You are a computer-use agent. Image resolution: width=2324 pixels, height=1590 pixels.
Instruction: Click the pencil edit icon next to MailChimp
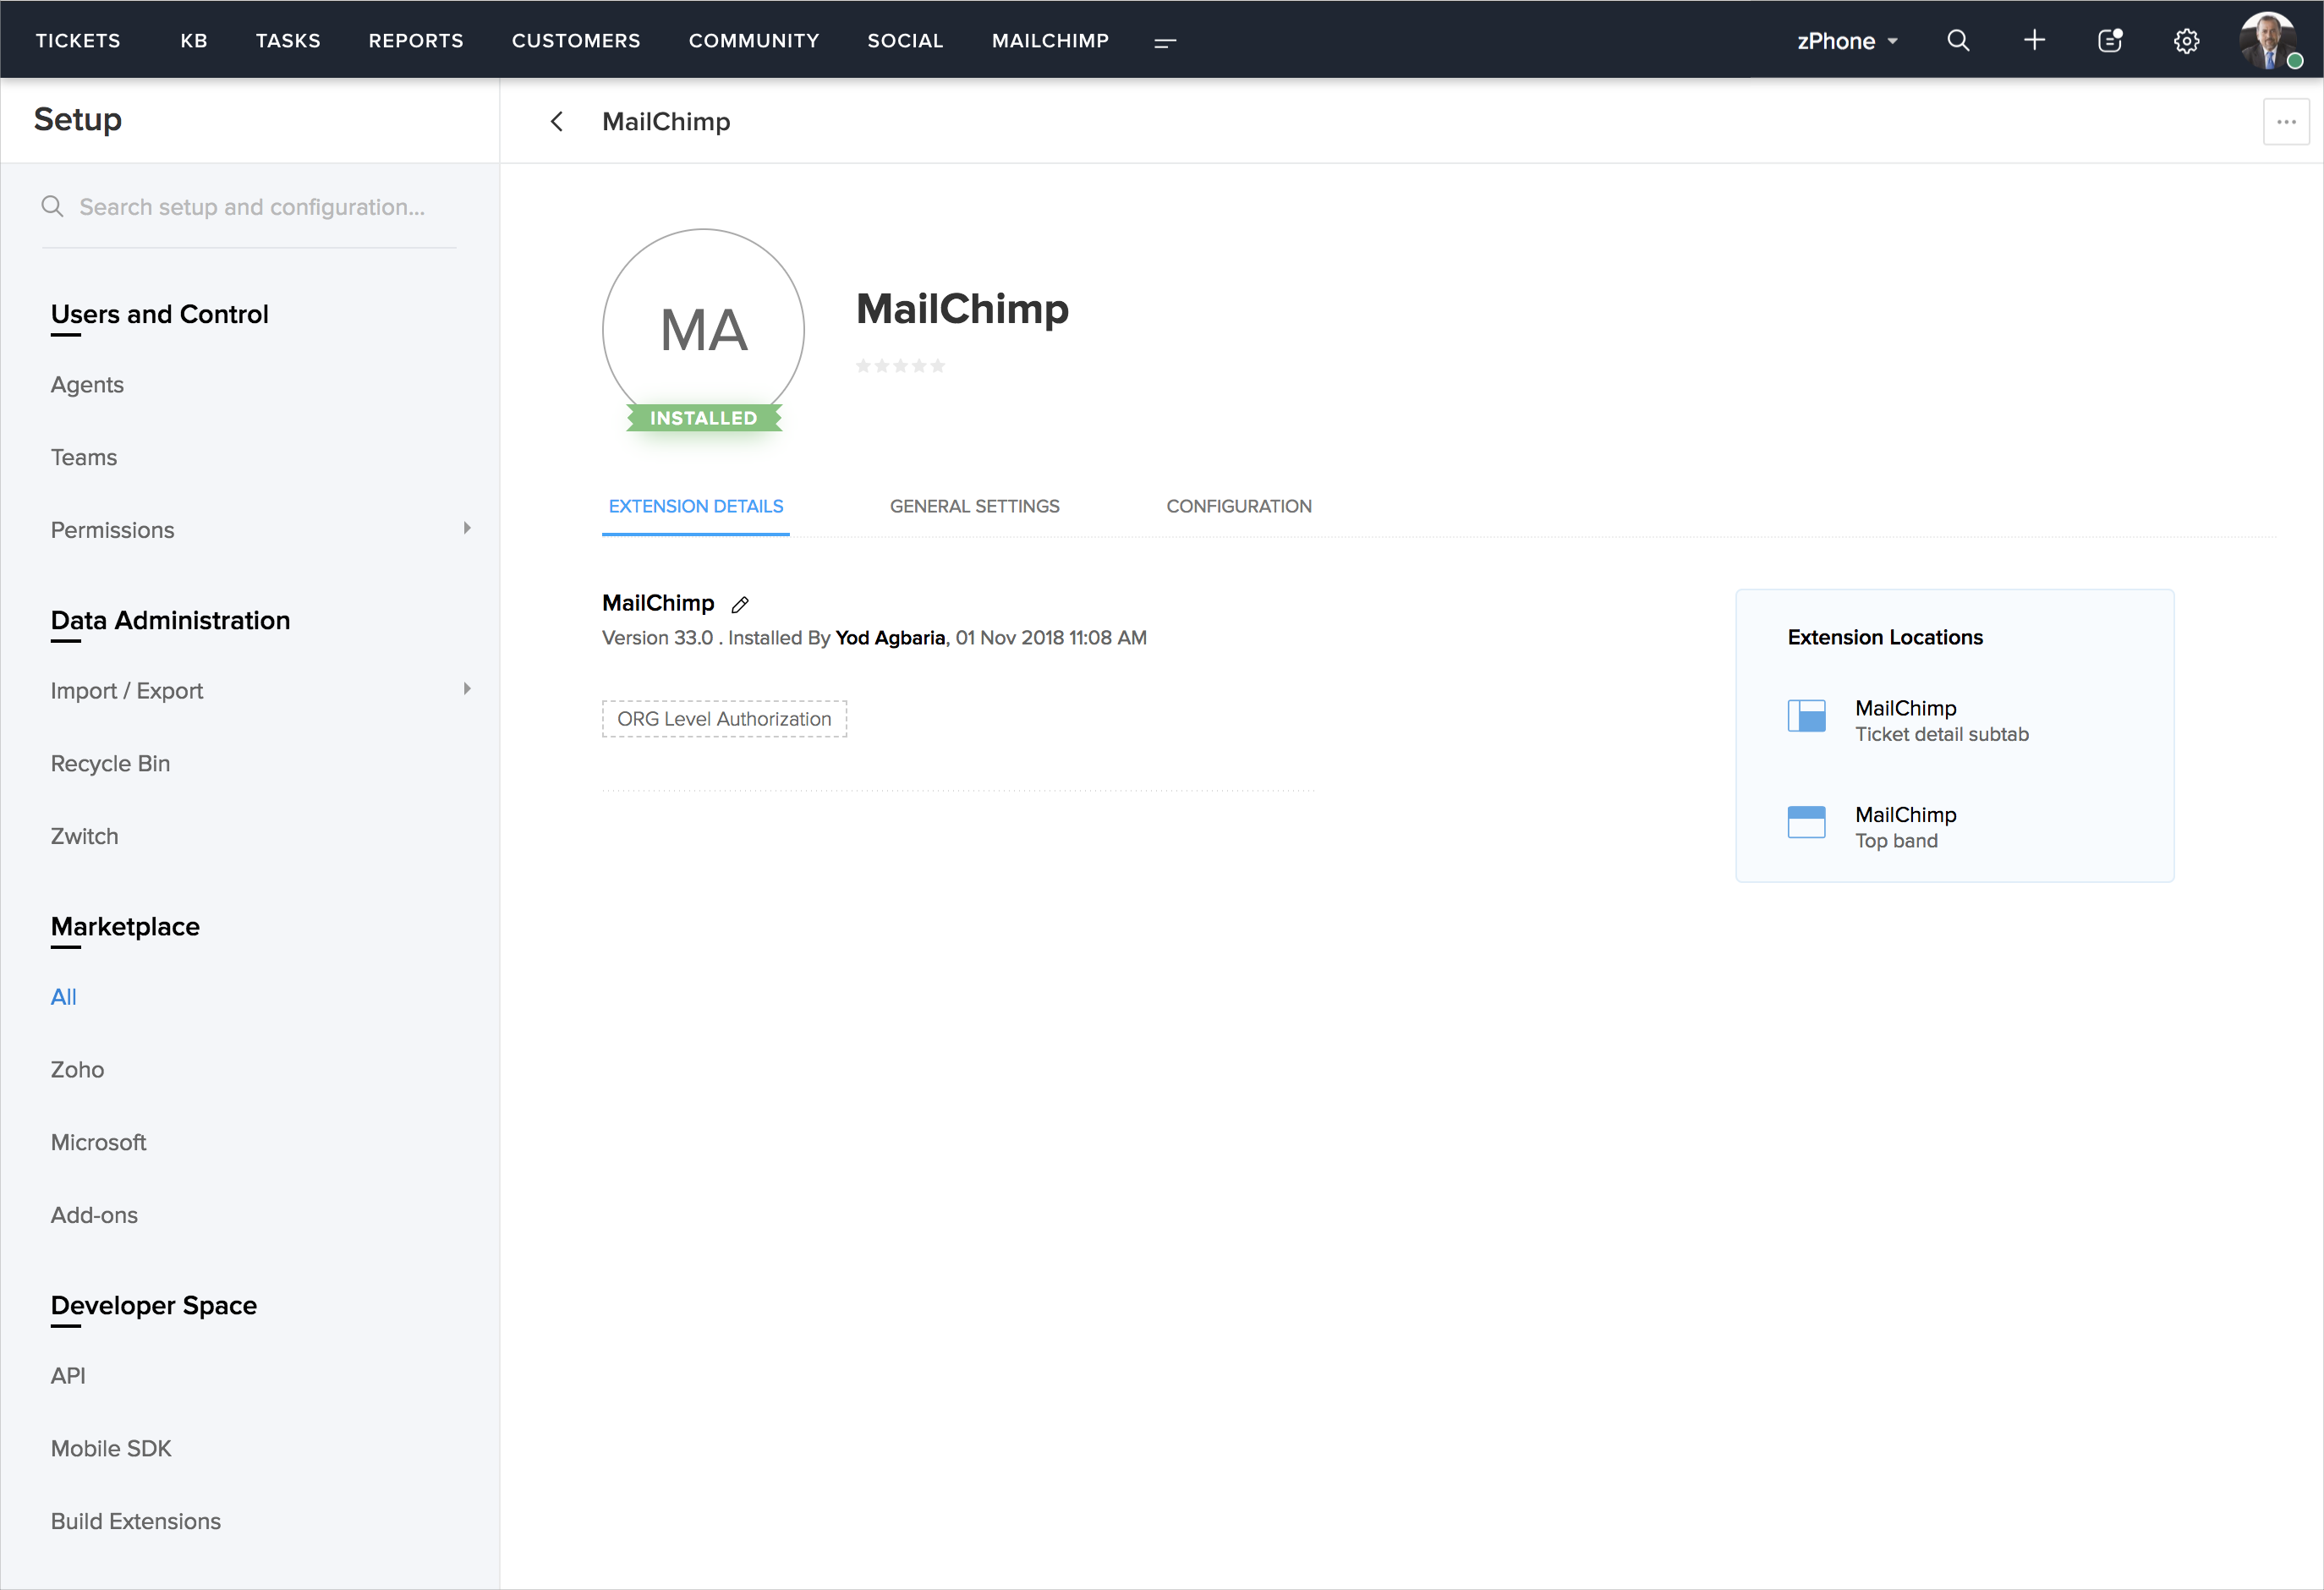(x=740, y=604)
